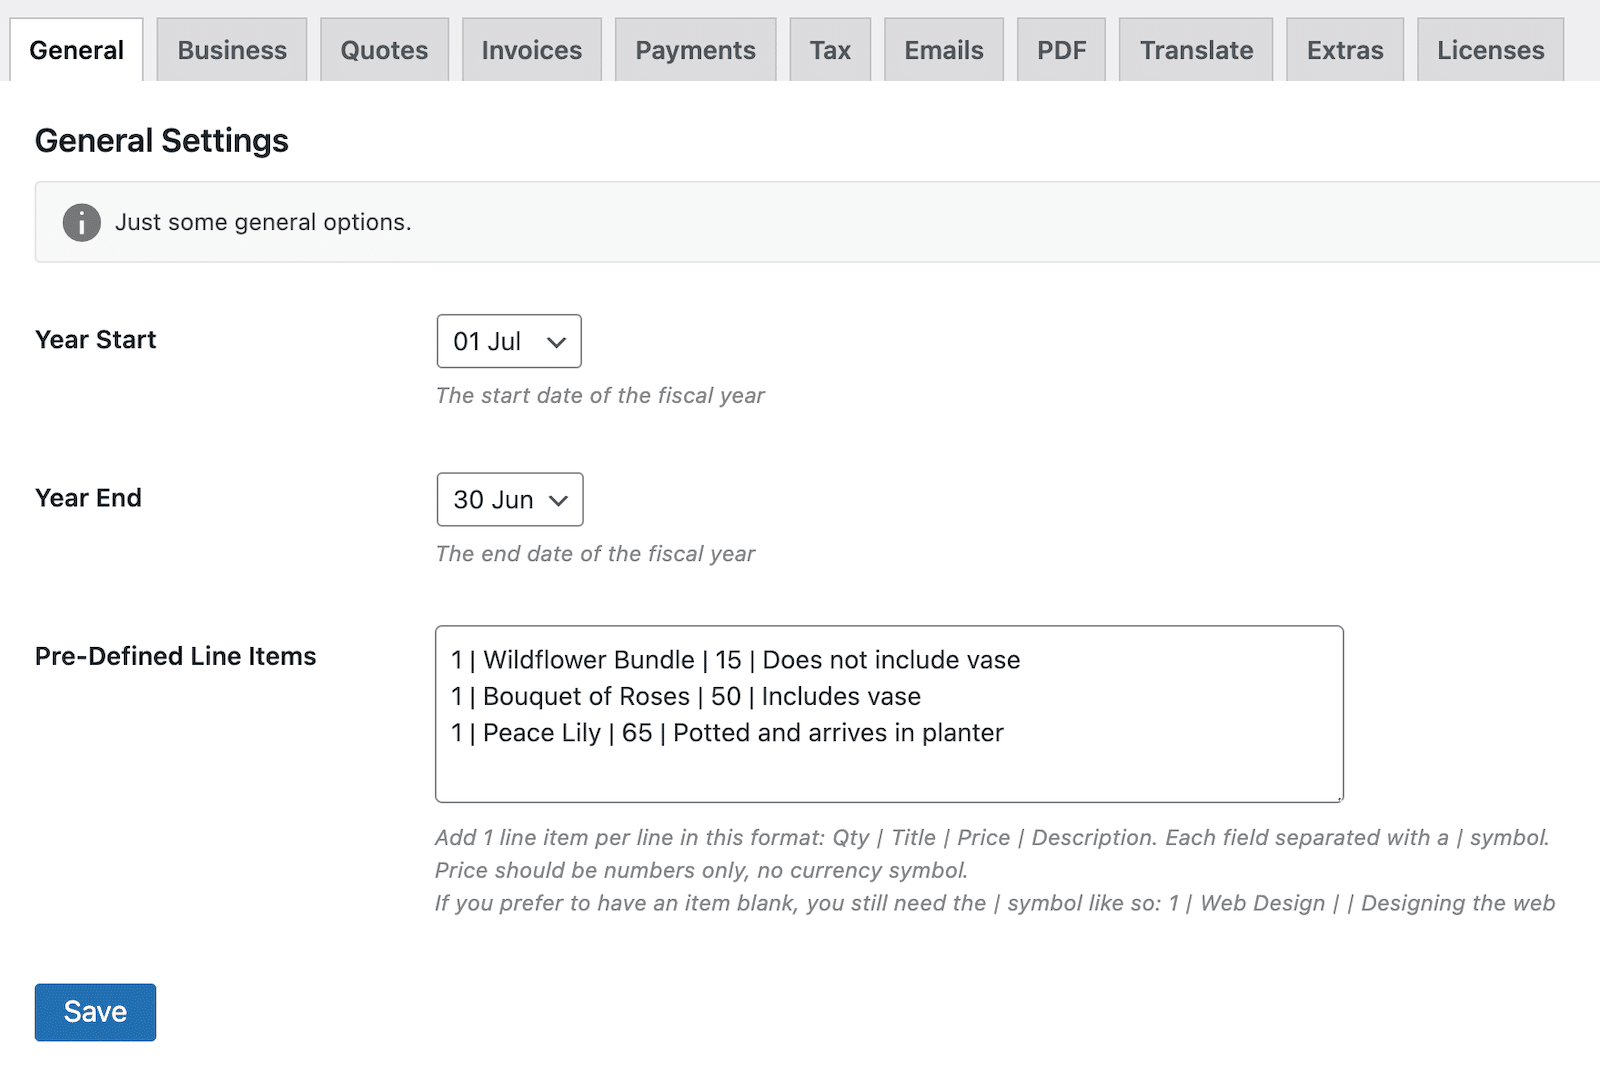Image resolution: width=1600 pixels, height=1068 pixels.
Task: Click 'The start date of the fiscal year' hint
Action: [x=600, y=396]
